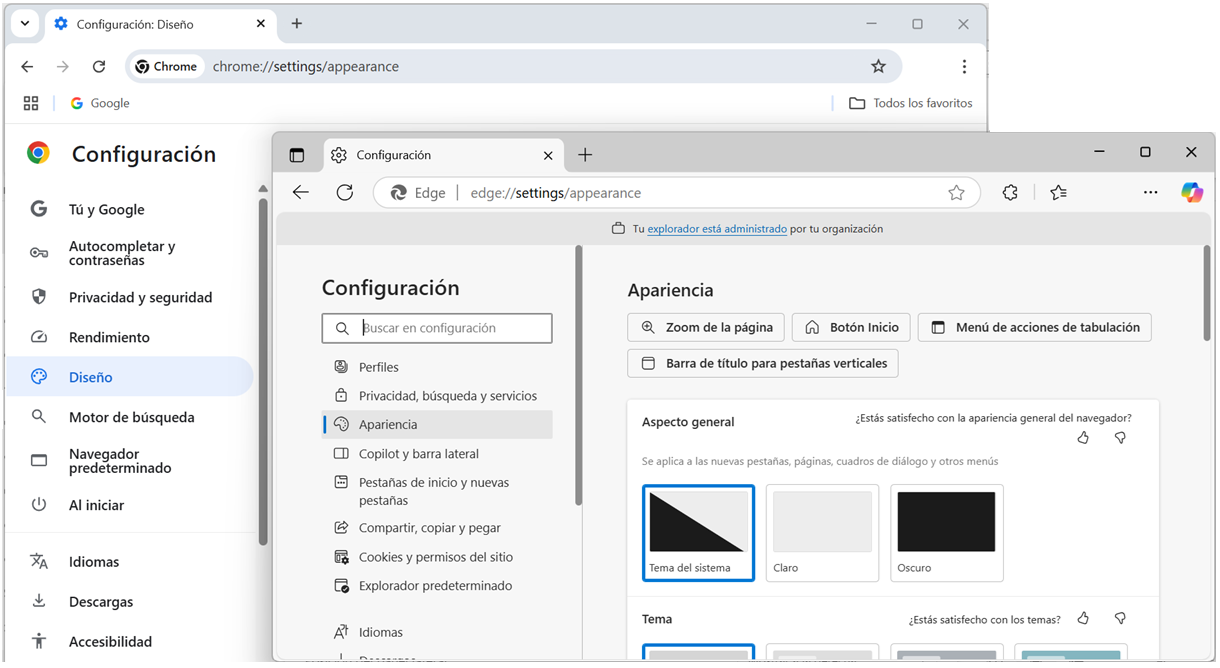Open the Edge favorites list icon
Image resolution: width=1220 pixels, height=668 pixels.
tap(1057, 192)
